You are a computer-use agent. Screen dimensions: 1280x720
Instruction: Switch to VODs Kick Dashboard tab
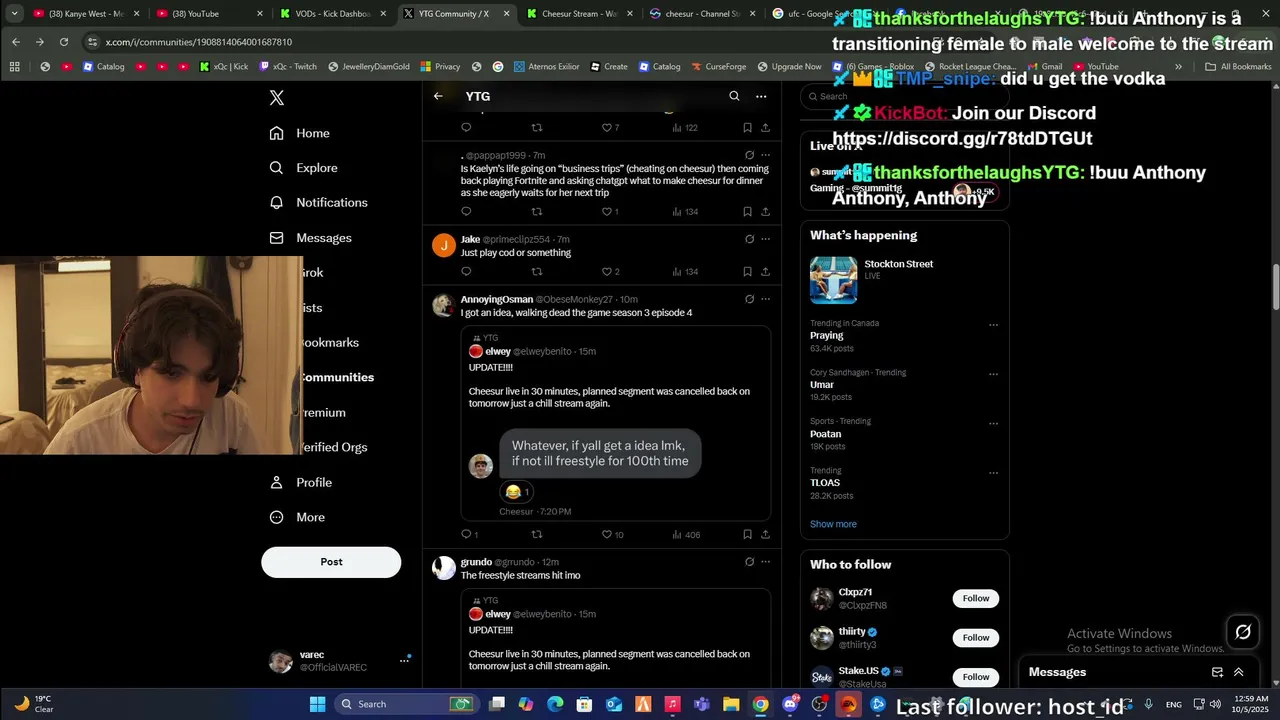[x=331, y=14]
